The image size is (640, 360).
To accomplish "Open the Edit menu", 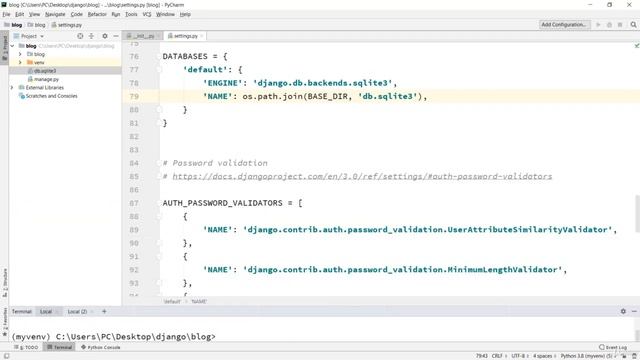I will (x=19, y=14).
